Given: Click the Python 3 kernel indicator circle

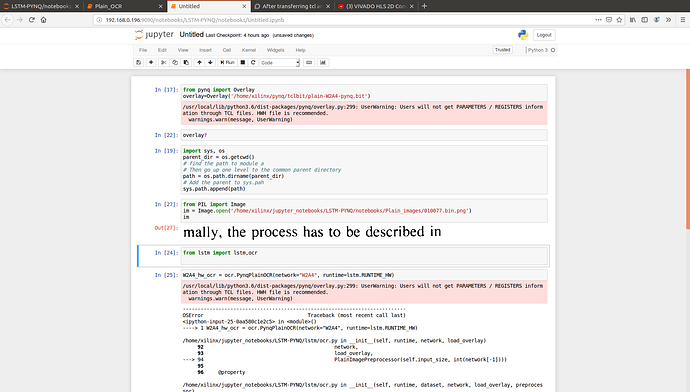Looking at the screenshot, I should coord(553,50).
